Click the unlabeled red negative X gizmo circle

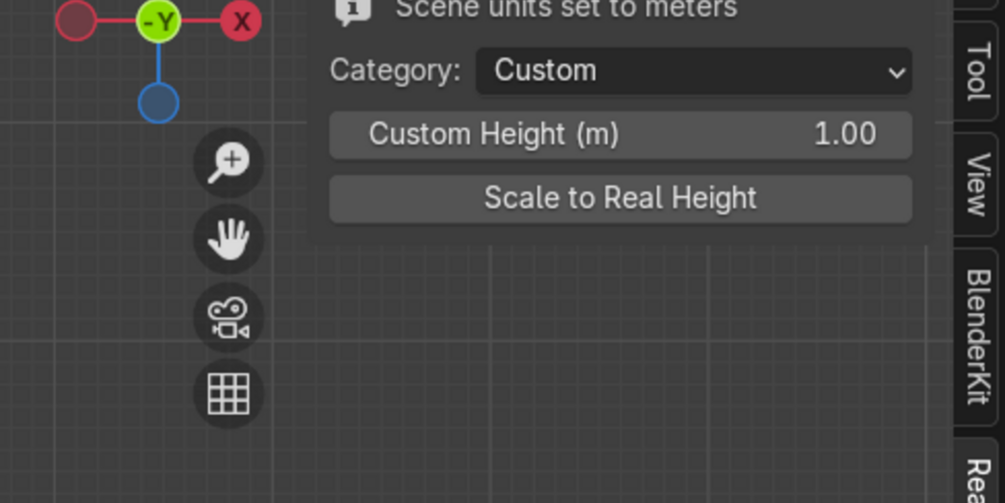click(76, 21)
